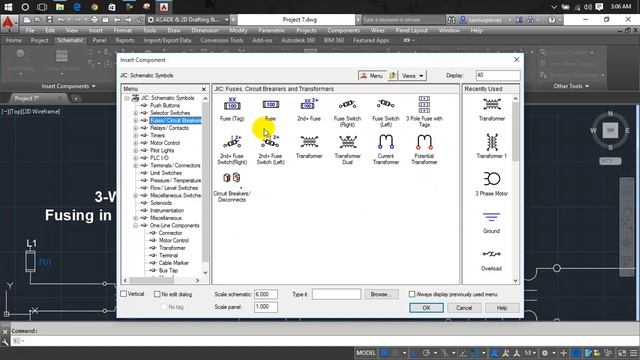
Task: Select Pilot Lights in the menu tree
Action: [x=162, y=150]
